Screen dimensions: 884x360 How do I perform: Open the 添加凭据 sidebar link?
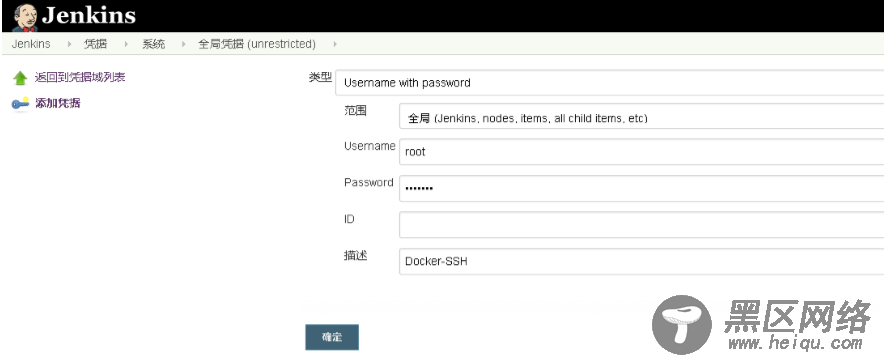[x=58, y=103]
